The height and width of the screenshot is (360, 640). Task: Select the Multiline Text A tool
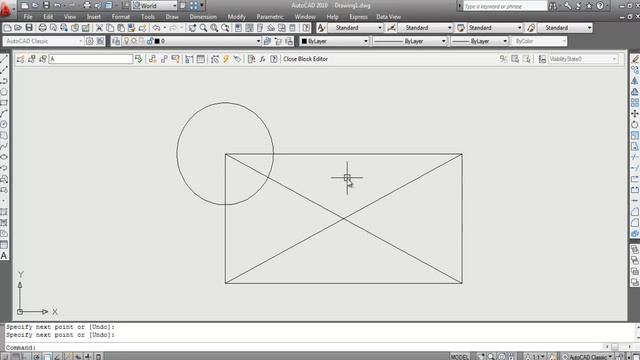4,256
